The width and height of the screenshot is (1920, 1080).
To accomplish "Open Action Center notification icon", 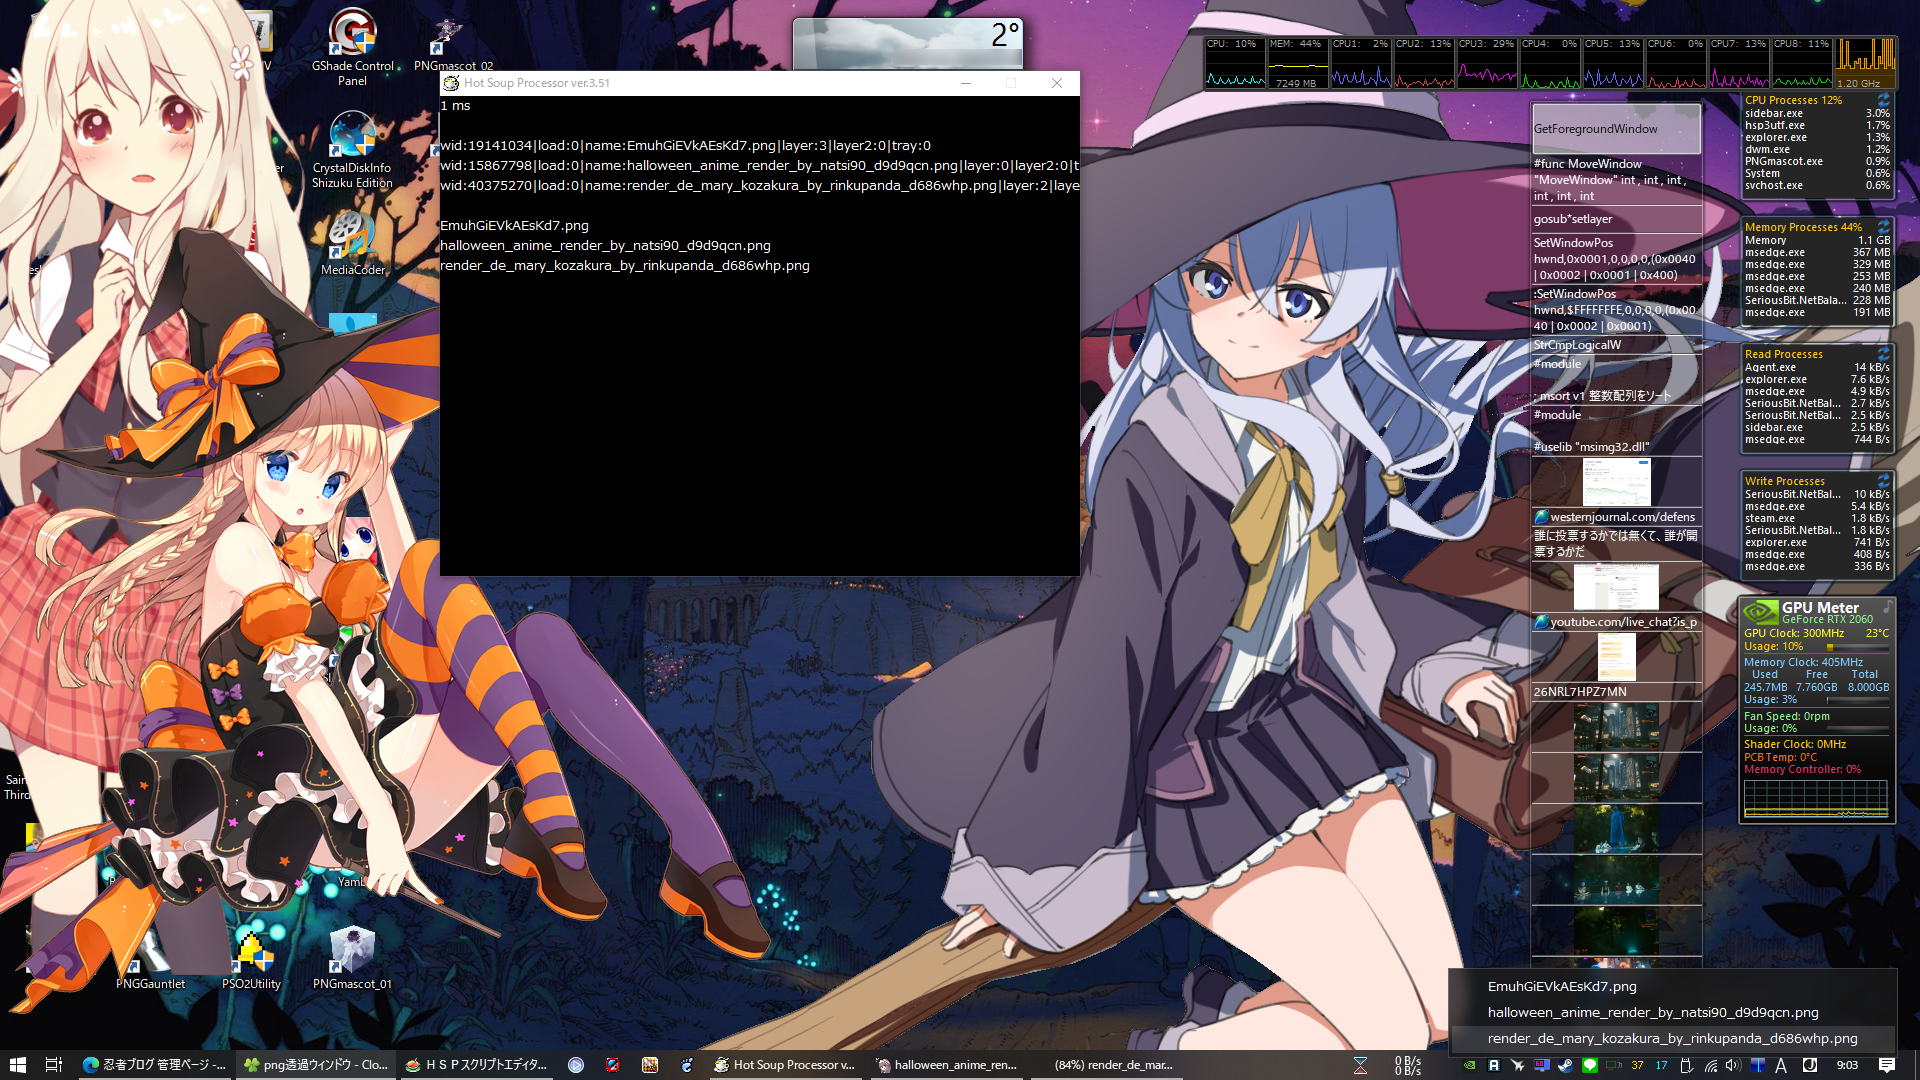I will [1886, 1065].
